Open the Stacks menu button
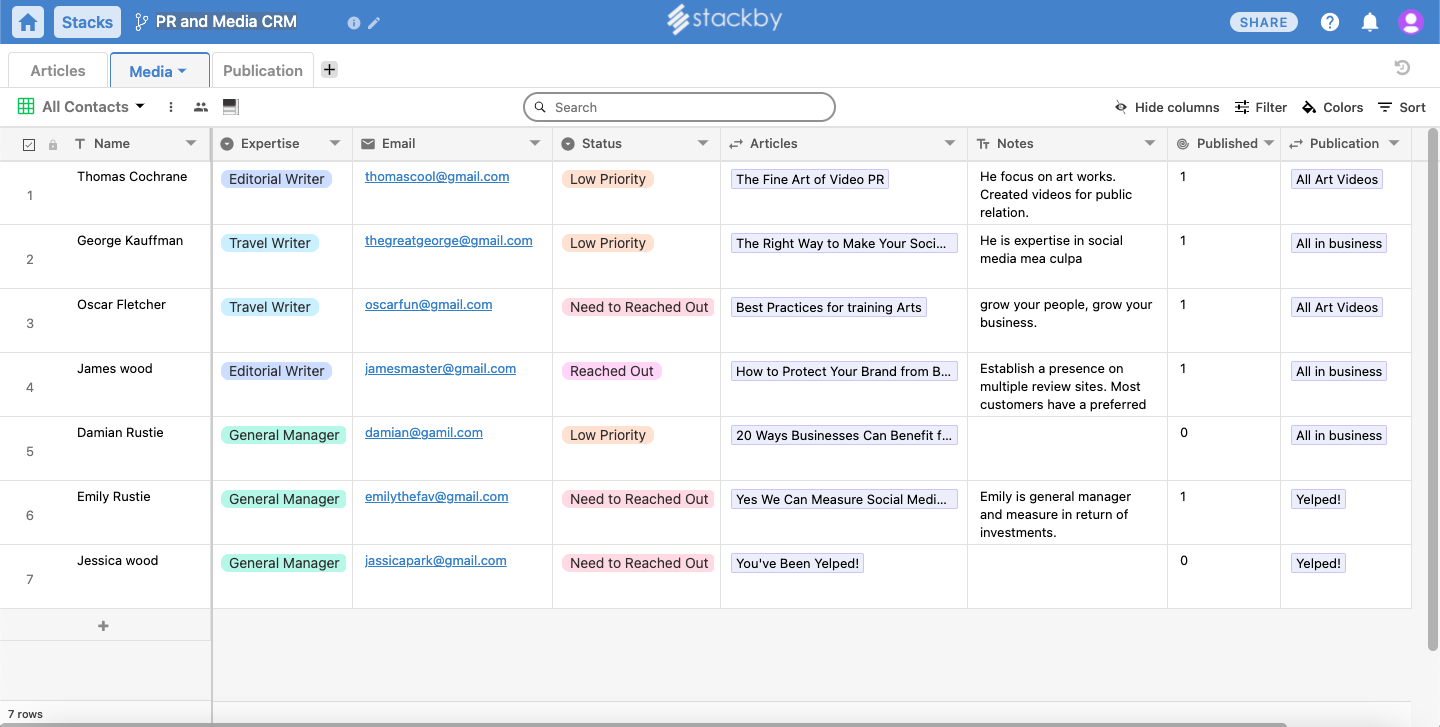This screenshot has height=727, width=1440. (x=87, y=22)
